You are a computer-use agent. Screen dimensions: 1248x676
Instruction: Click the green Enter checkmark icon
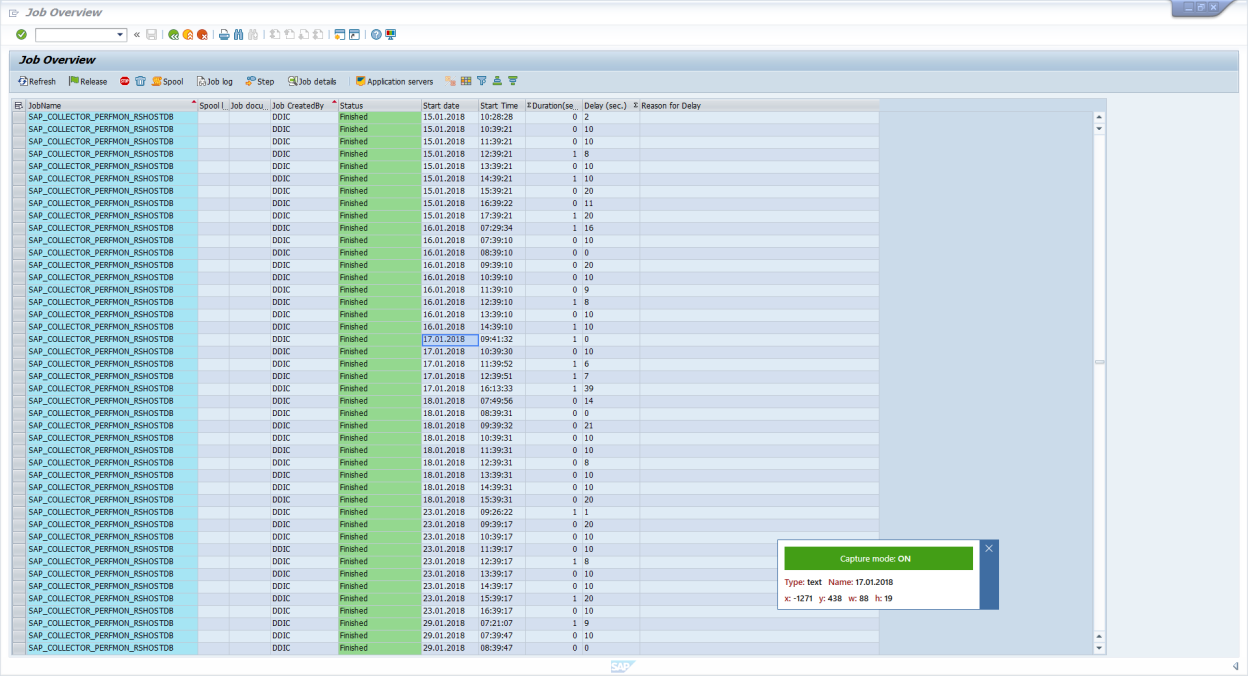coord(21,34)
